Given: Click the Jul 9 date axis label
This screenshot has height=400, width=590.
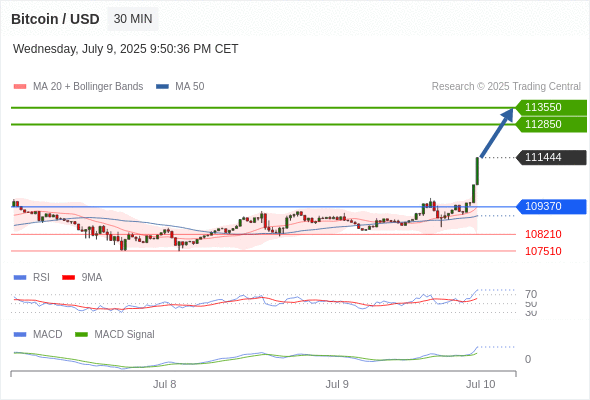Looking at the screenshot, I should 337,384.
